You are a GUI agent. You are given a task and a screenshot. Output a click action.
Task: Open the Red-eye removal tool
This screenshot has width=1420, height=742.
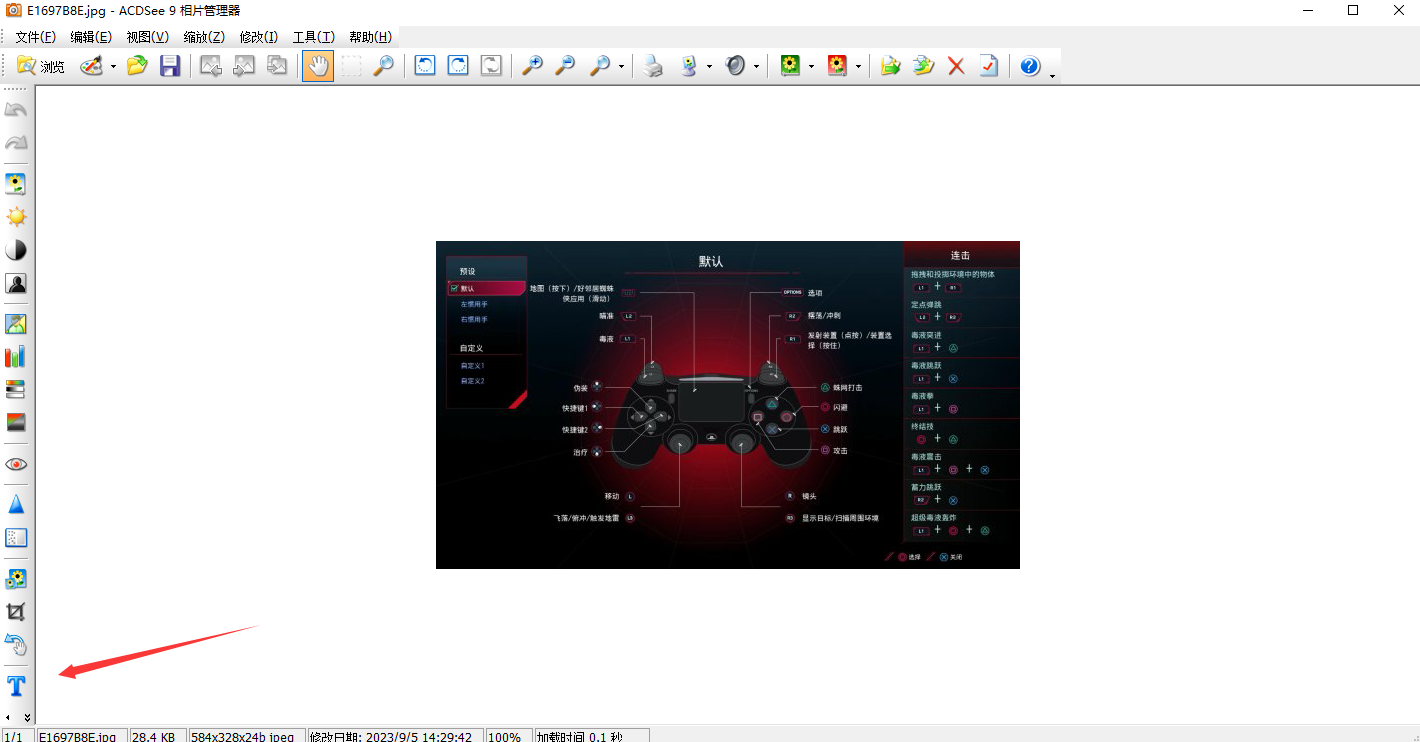tap(16, 463)
